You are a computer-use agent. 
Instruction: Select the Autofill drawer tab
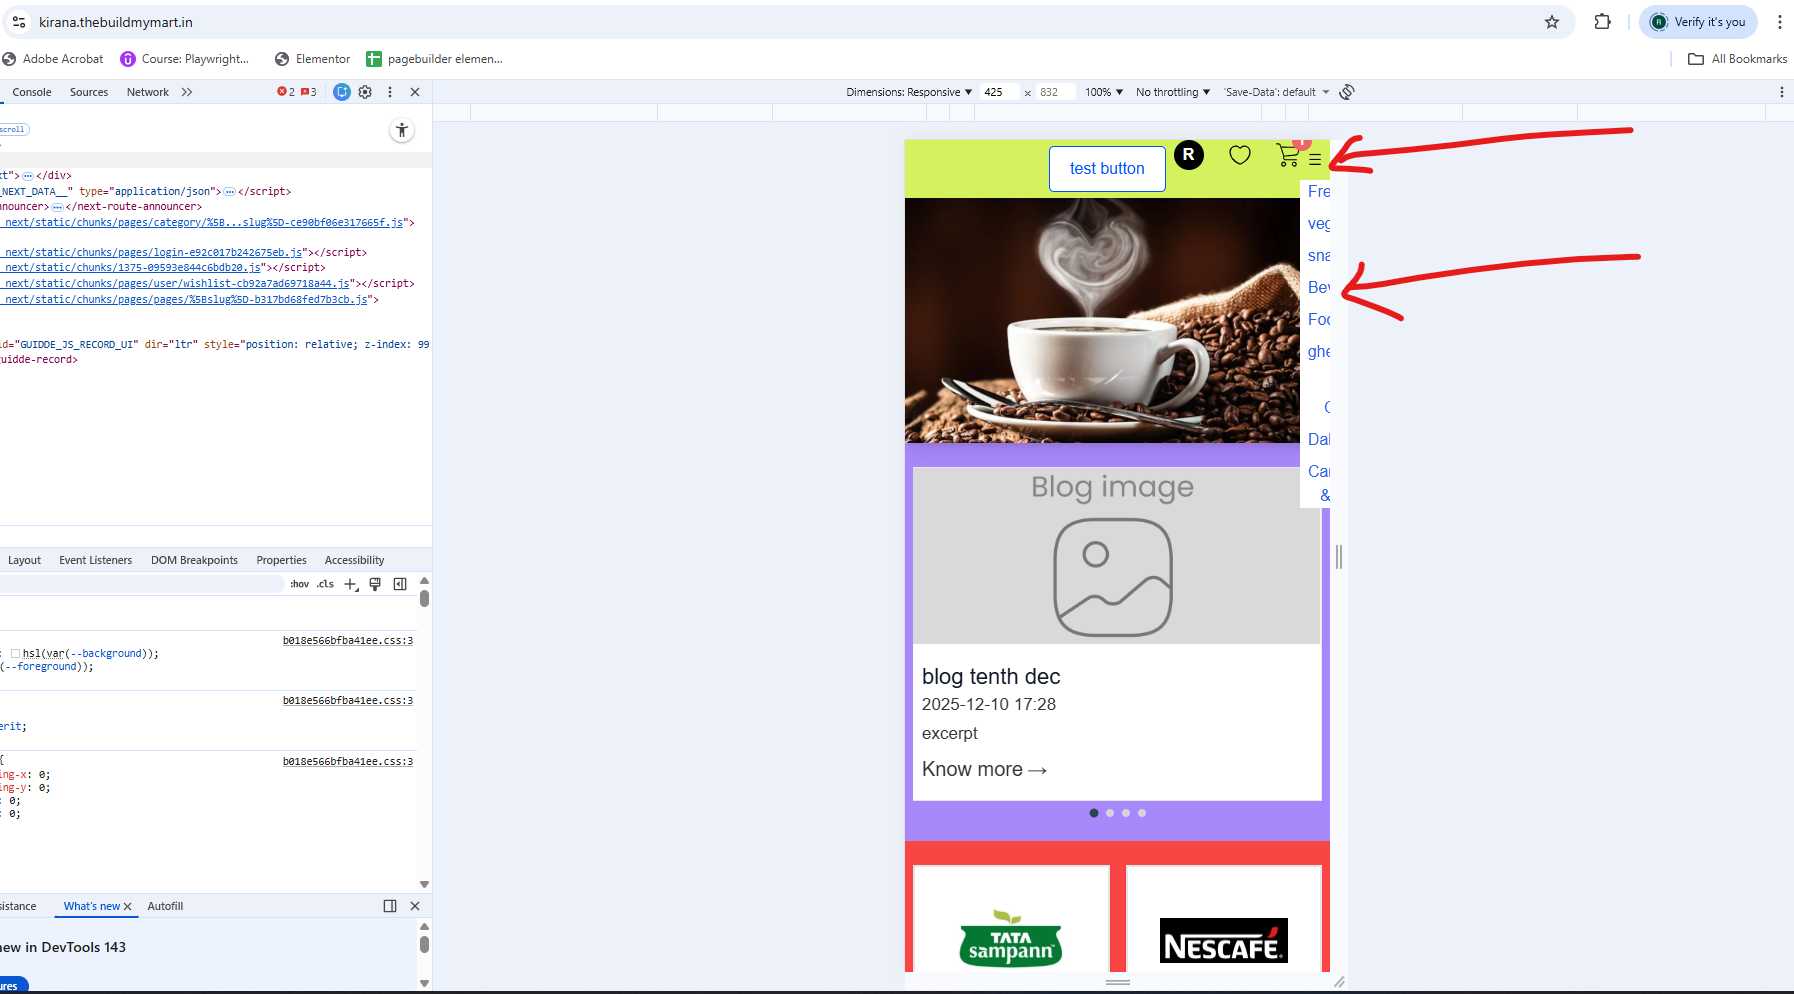click(165, 906)
